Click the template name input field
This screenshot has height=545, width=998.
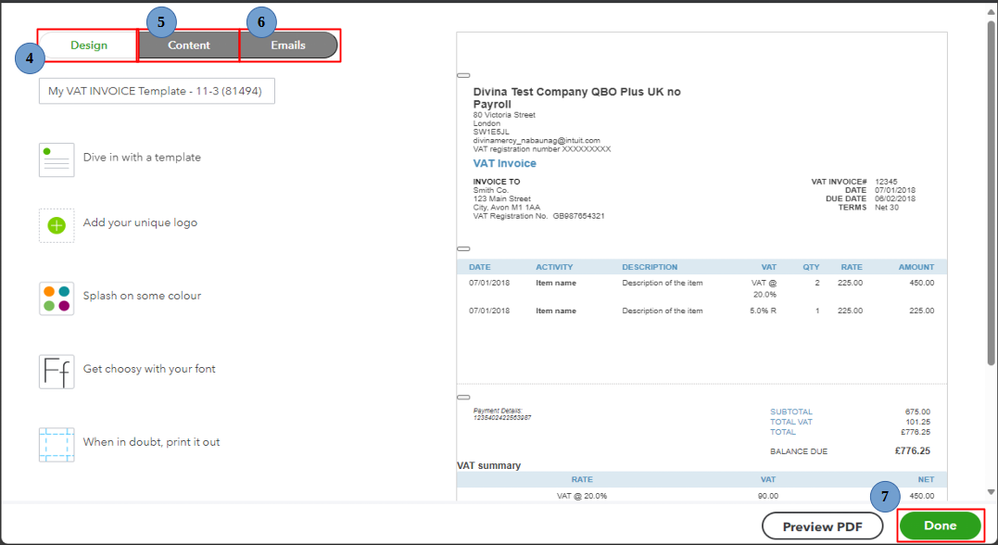pos(157,91)
